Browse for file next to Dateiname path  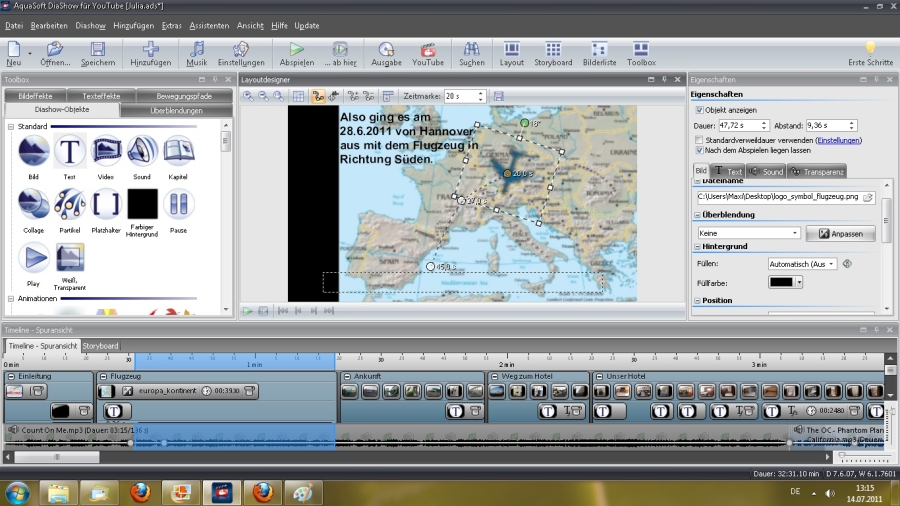pos(868,198)
